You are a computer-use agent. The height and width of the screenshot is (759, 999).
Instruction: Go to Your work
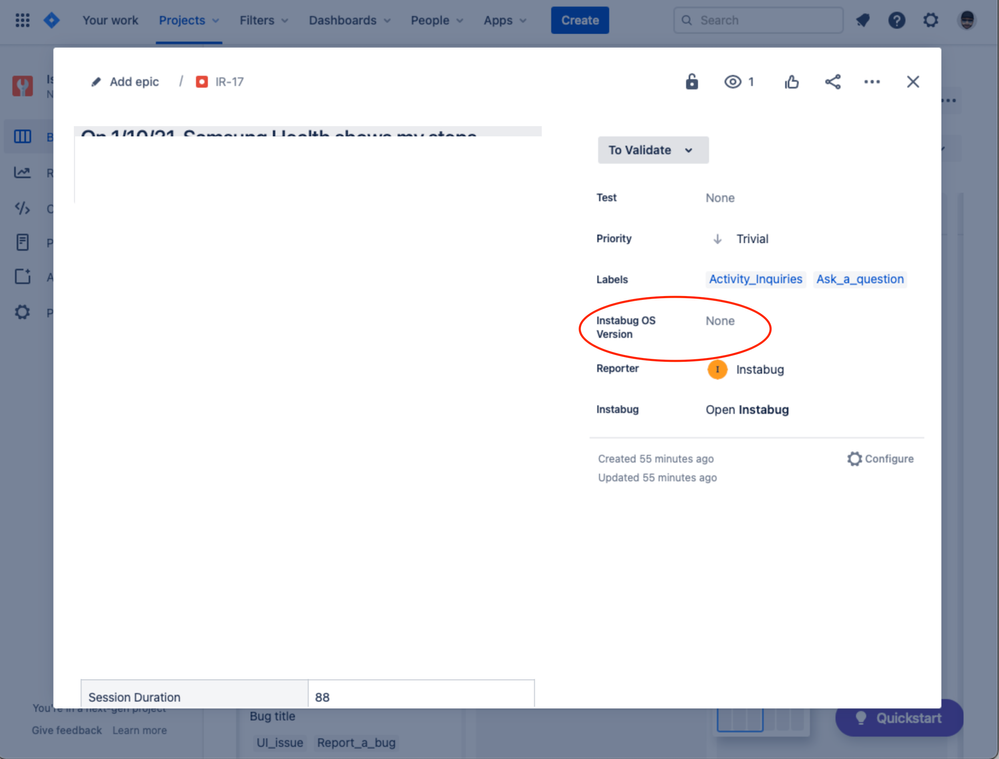pyautogui.click(x=110, y=20)
